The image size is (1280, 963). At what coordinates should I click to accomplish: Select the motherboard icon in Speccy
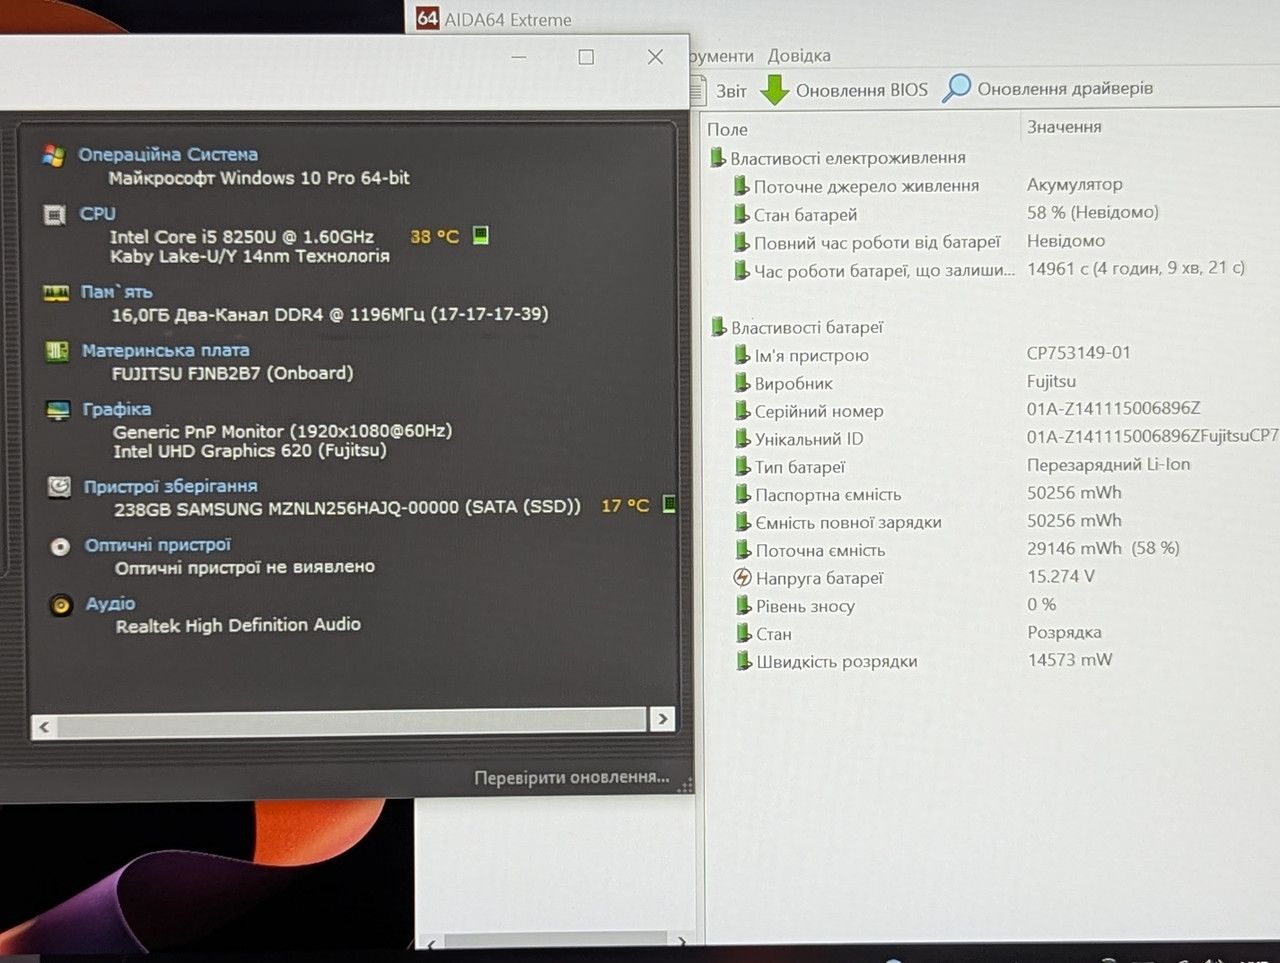(57, 351)
